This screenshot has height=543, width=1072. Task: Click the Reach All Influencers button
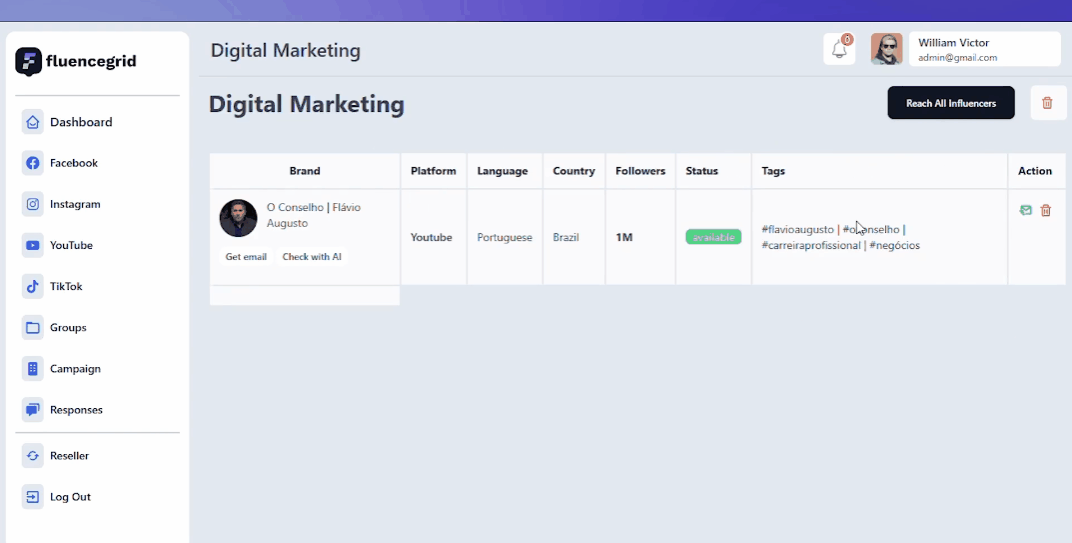(x=951, y=103)
